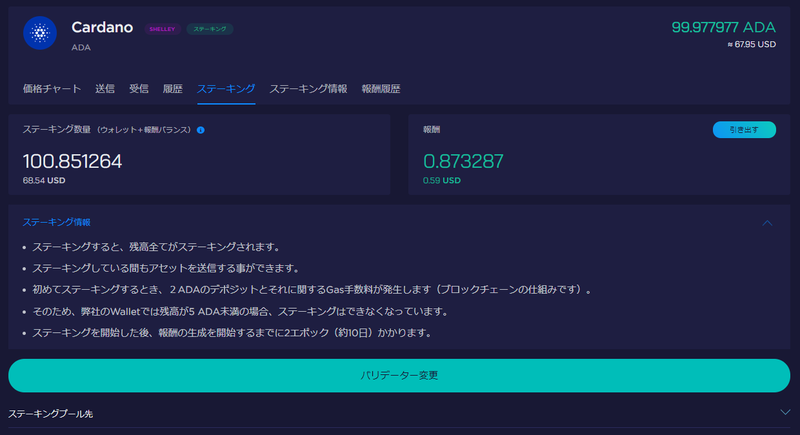Click the ≈ 67.95 USD value
The width and height of the screenshot is (800, 435).
pyautogui.click(x=752, y=44)
